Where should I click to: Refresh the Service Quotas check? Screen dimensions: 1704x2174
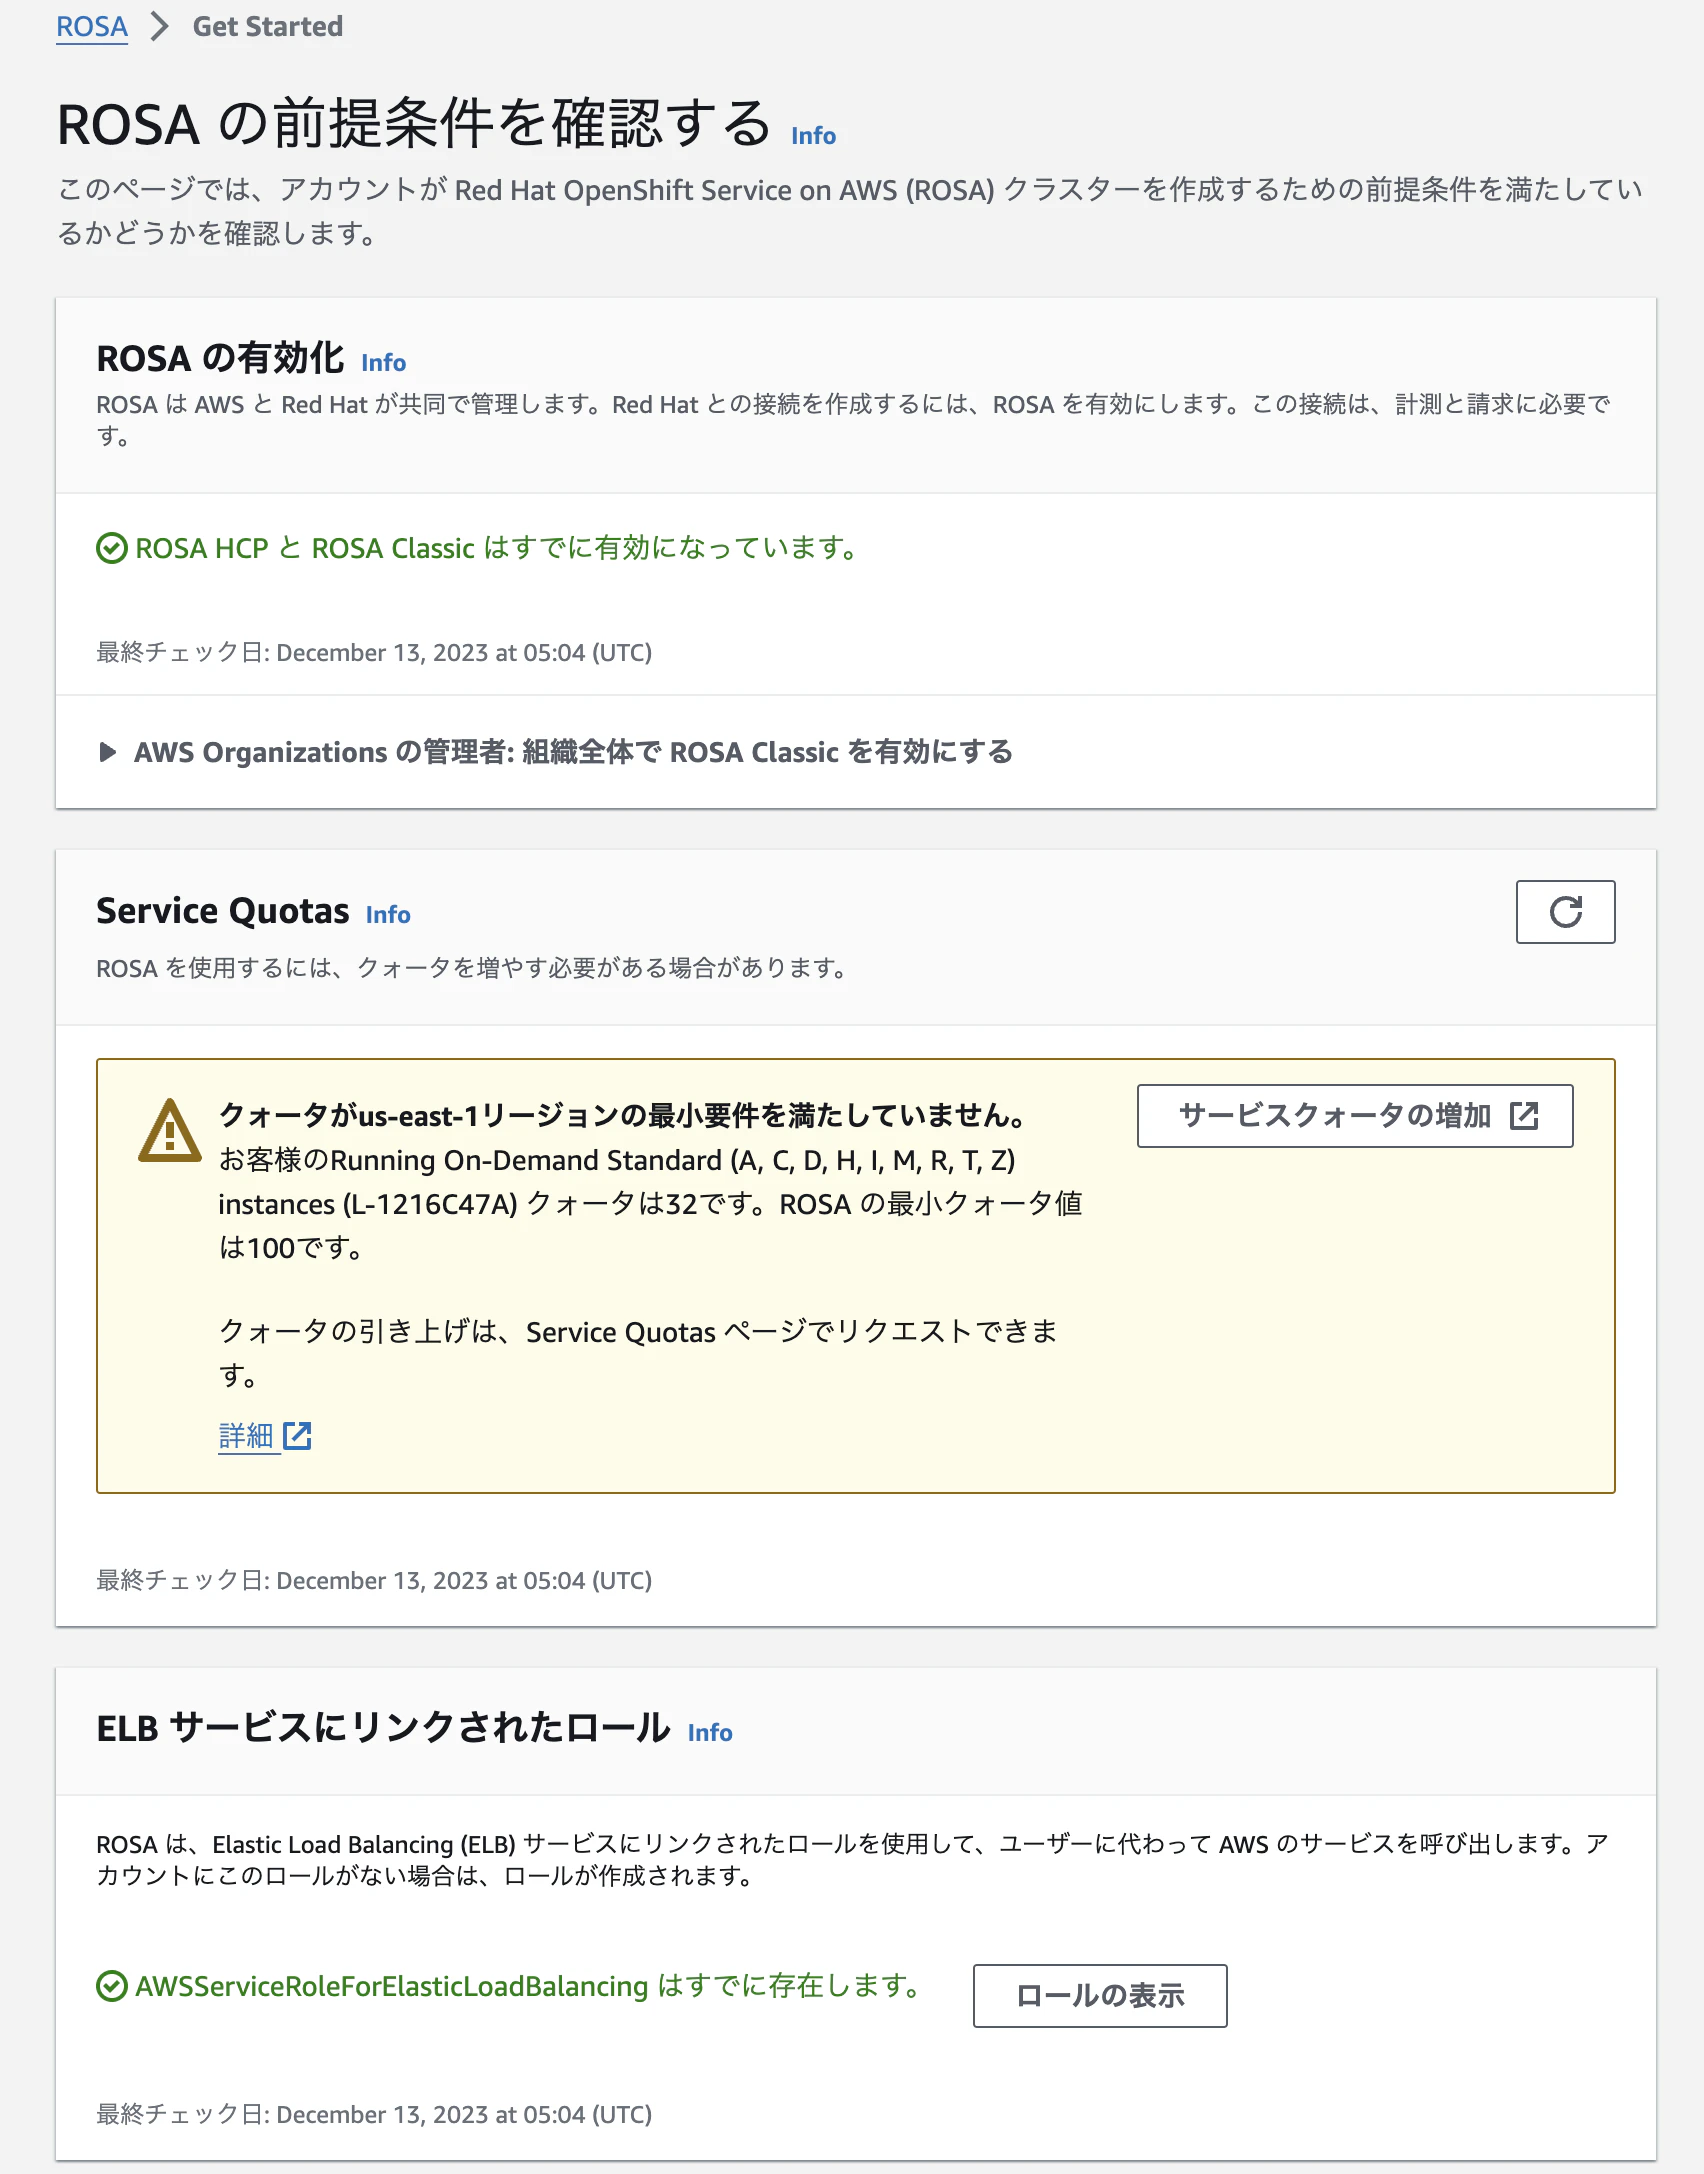click(1565, 912)
